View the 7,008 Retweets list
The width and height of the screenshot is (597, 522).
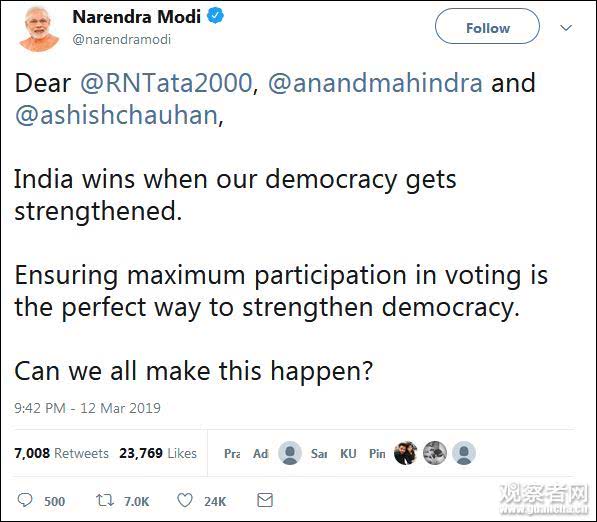pyautogui.click(x=61, y=453)
